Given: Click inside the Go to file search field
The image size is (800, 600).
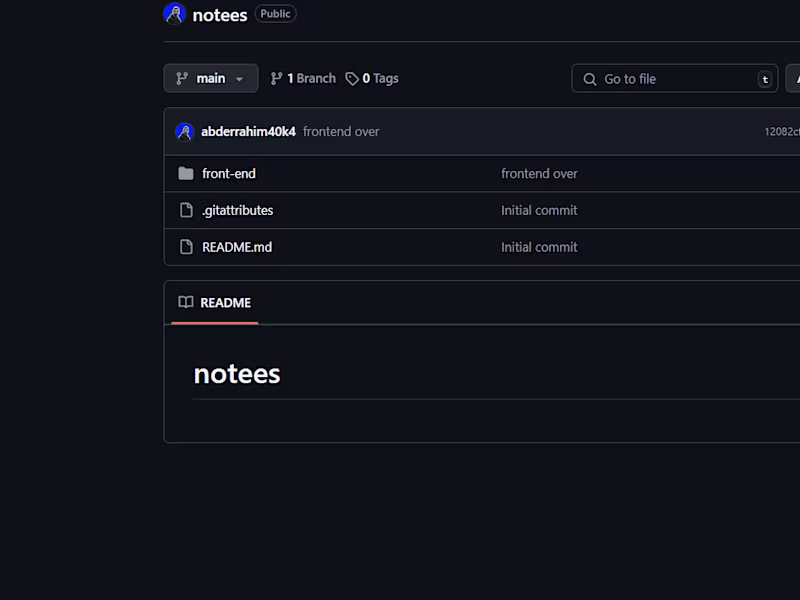Looking at the screenshot, I should (x=670, y=78).
